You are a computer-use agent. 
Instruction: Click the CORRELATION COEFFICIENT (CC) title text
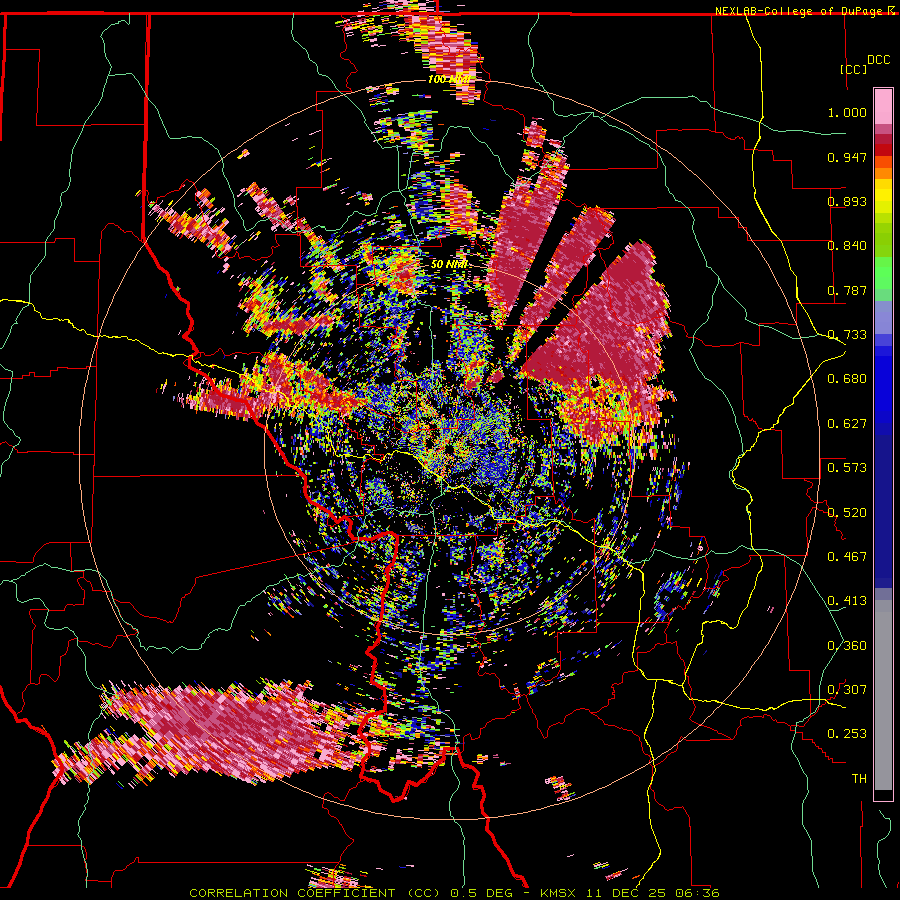coord(315,893)
